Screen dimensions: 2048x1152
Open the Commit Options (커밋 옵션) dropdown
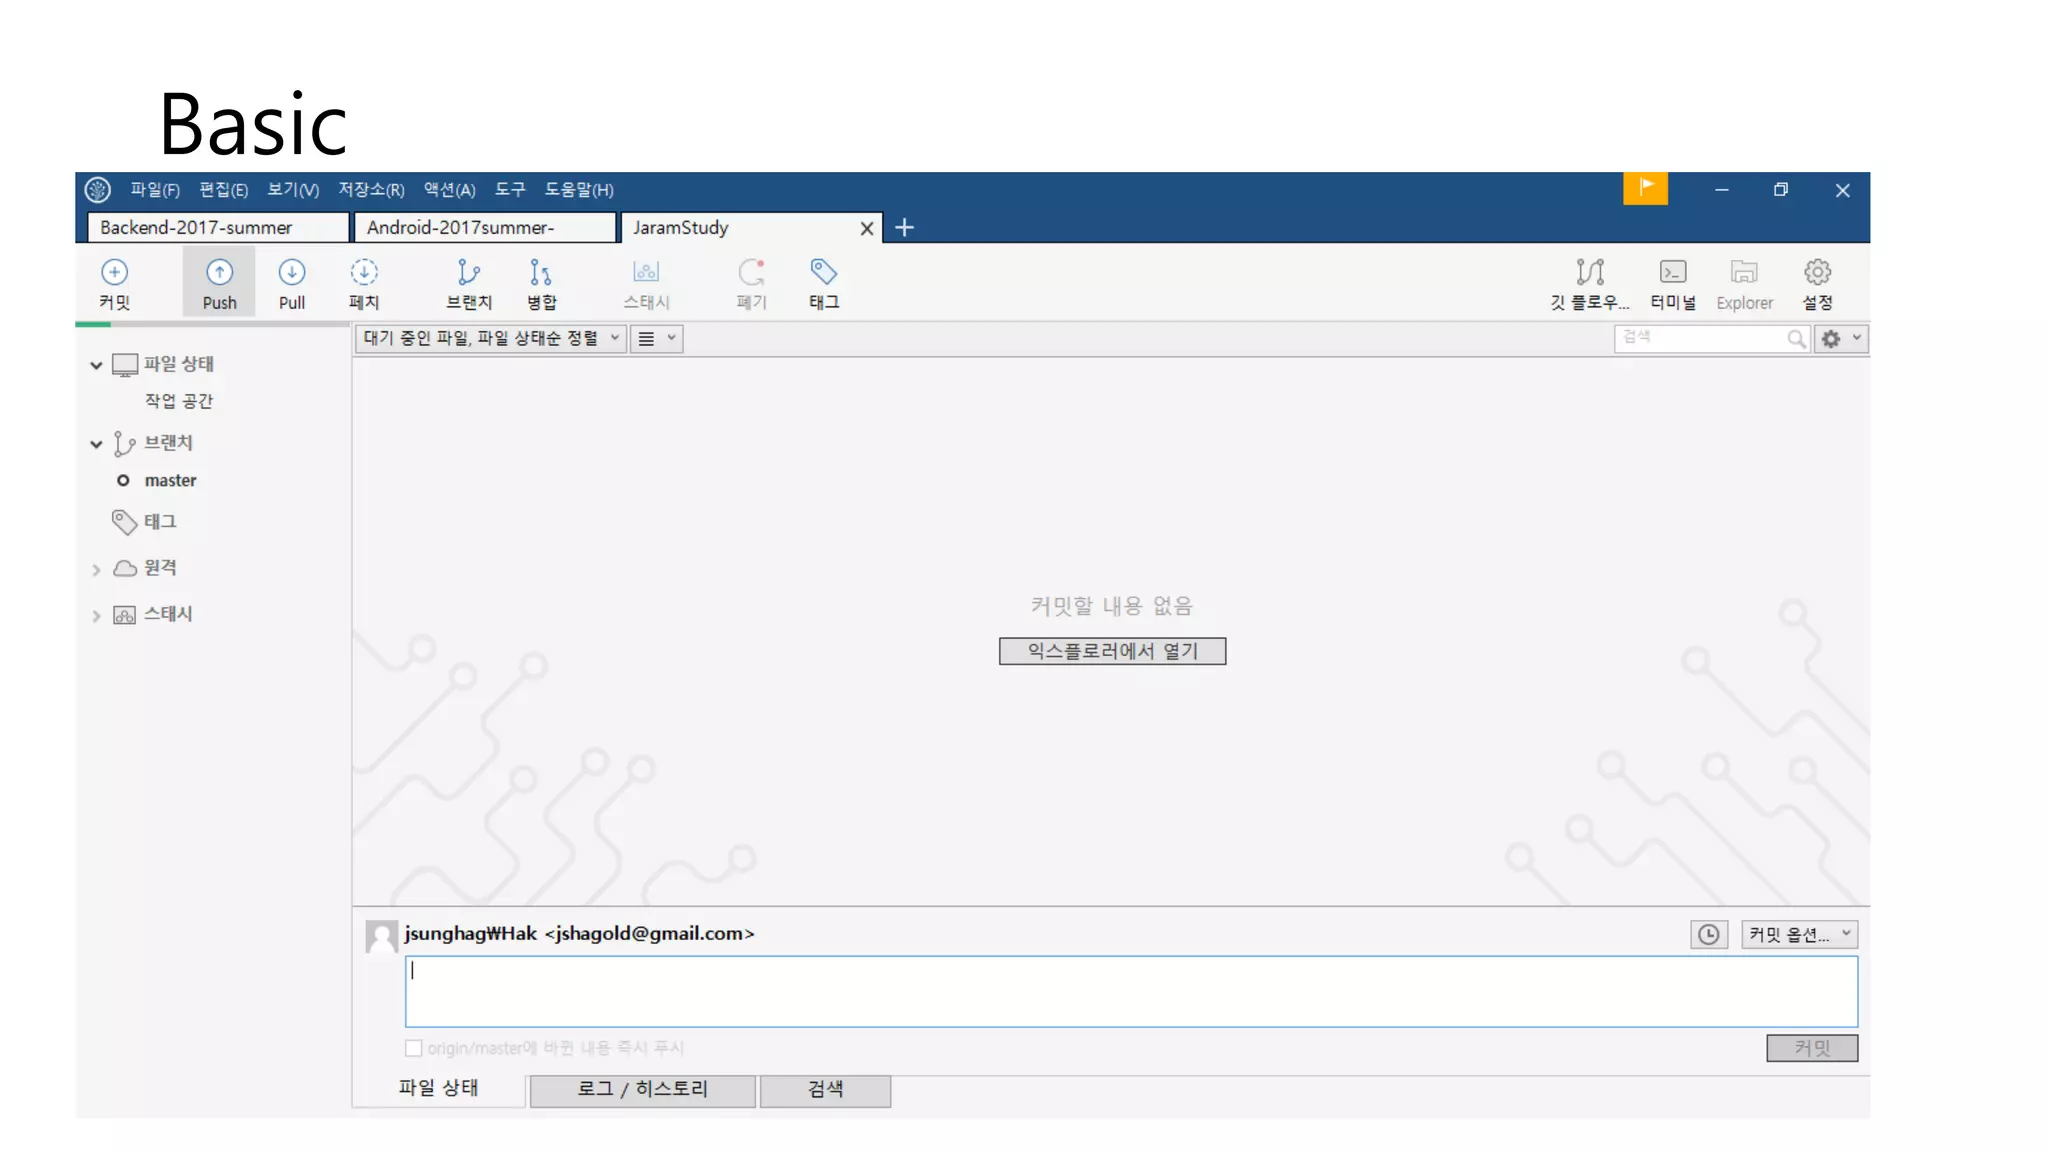(1799, 934)
